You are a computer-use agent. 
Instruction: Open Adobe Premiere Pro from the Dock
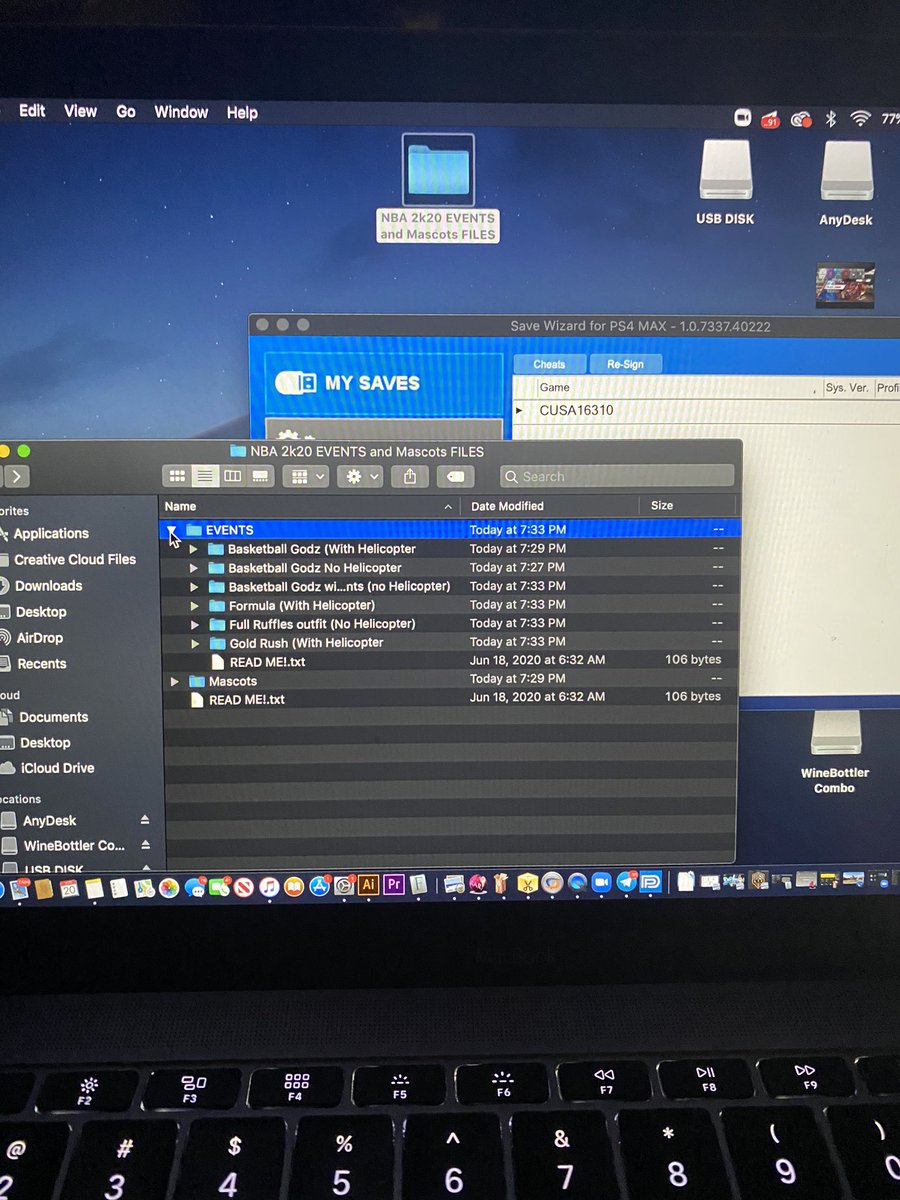pyautogui.click(x=393, y=885)
